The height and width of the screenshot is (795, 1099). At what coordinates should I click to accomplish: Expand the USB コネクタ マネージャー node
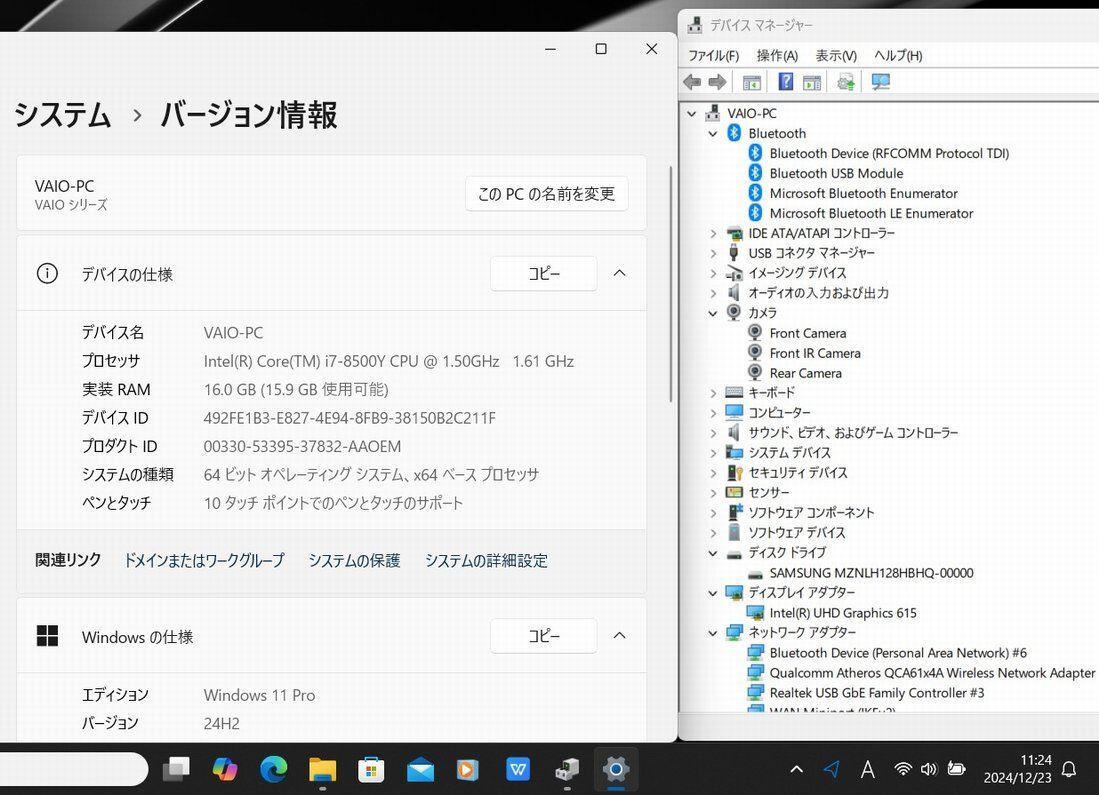[713, 253]
